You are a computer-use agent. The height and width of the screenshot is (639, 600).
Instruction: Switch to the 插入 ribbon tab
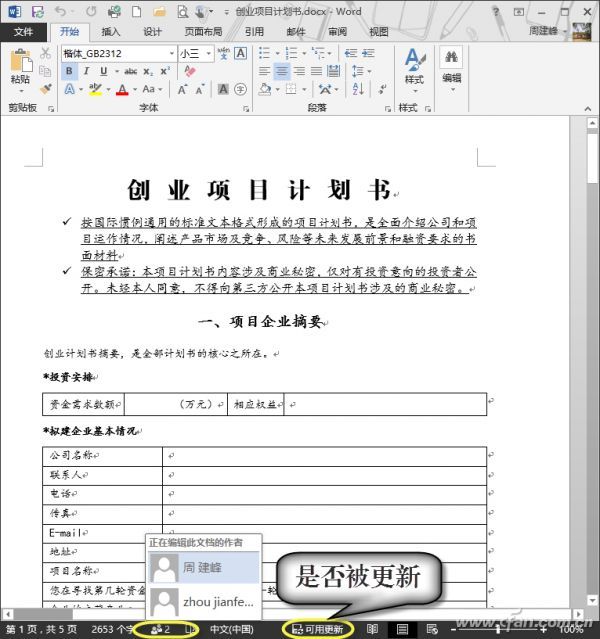[x=111, y=31]
